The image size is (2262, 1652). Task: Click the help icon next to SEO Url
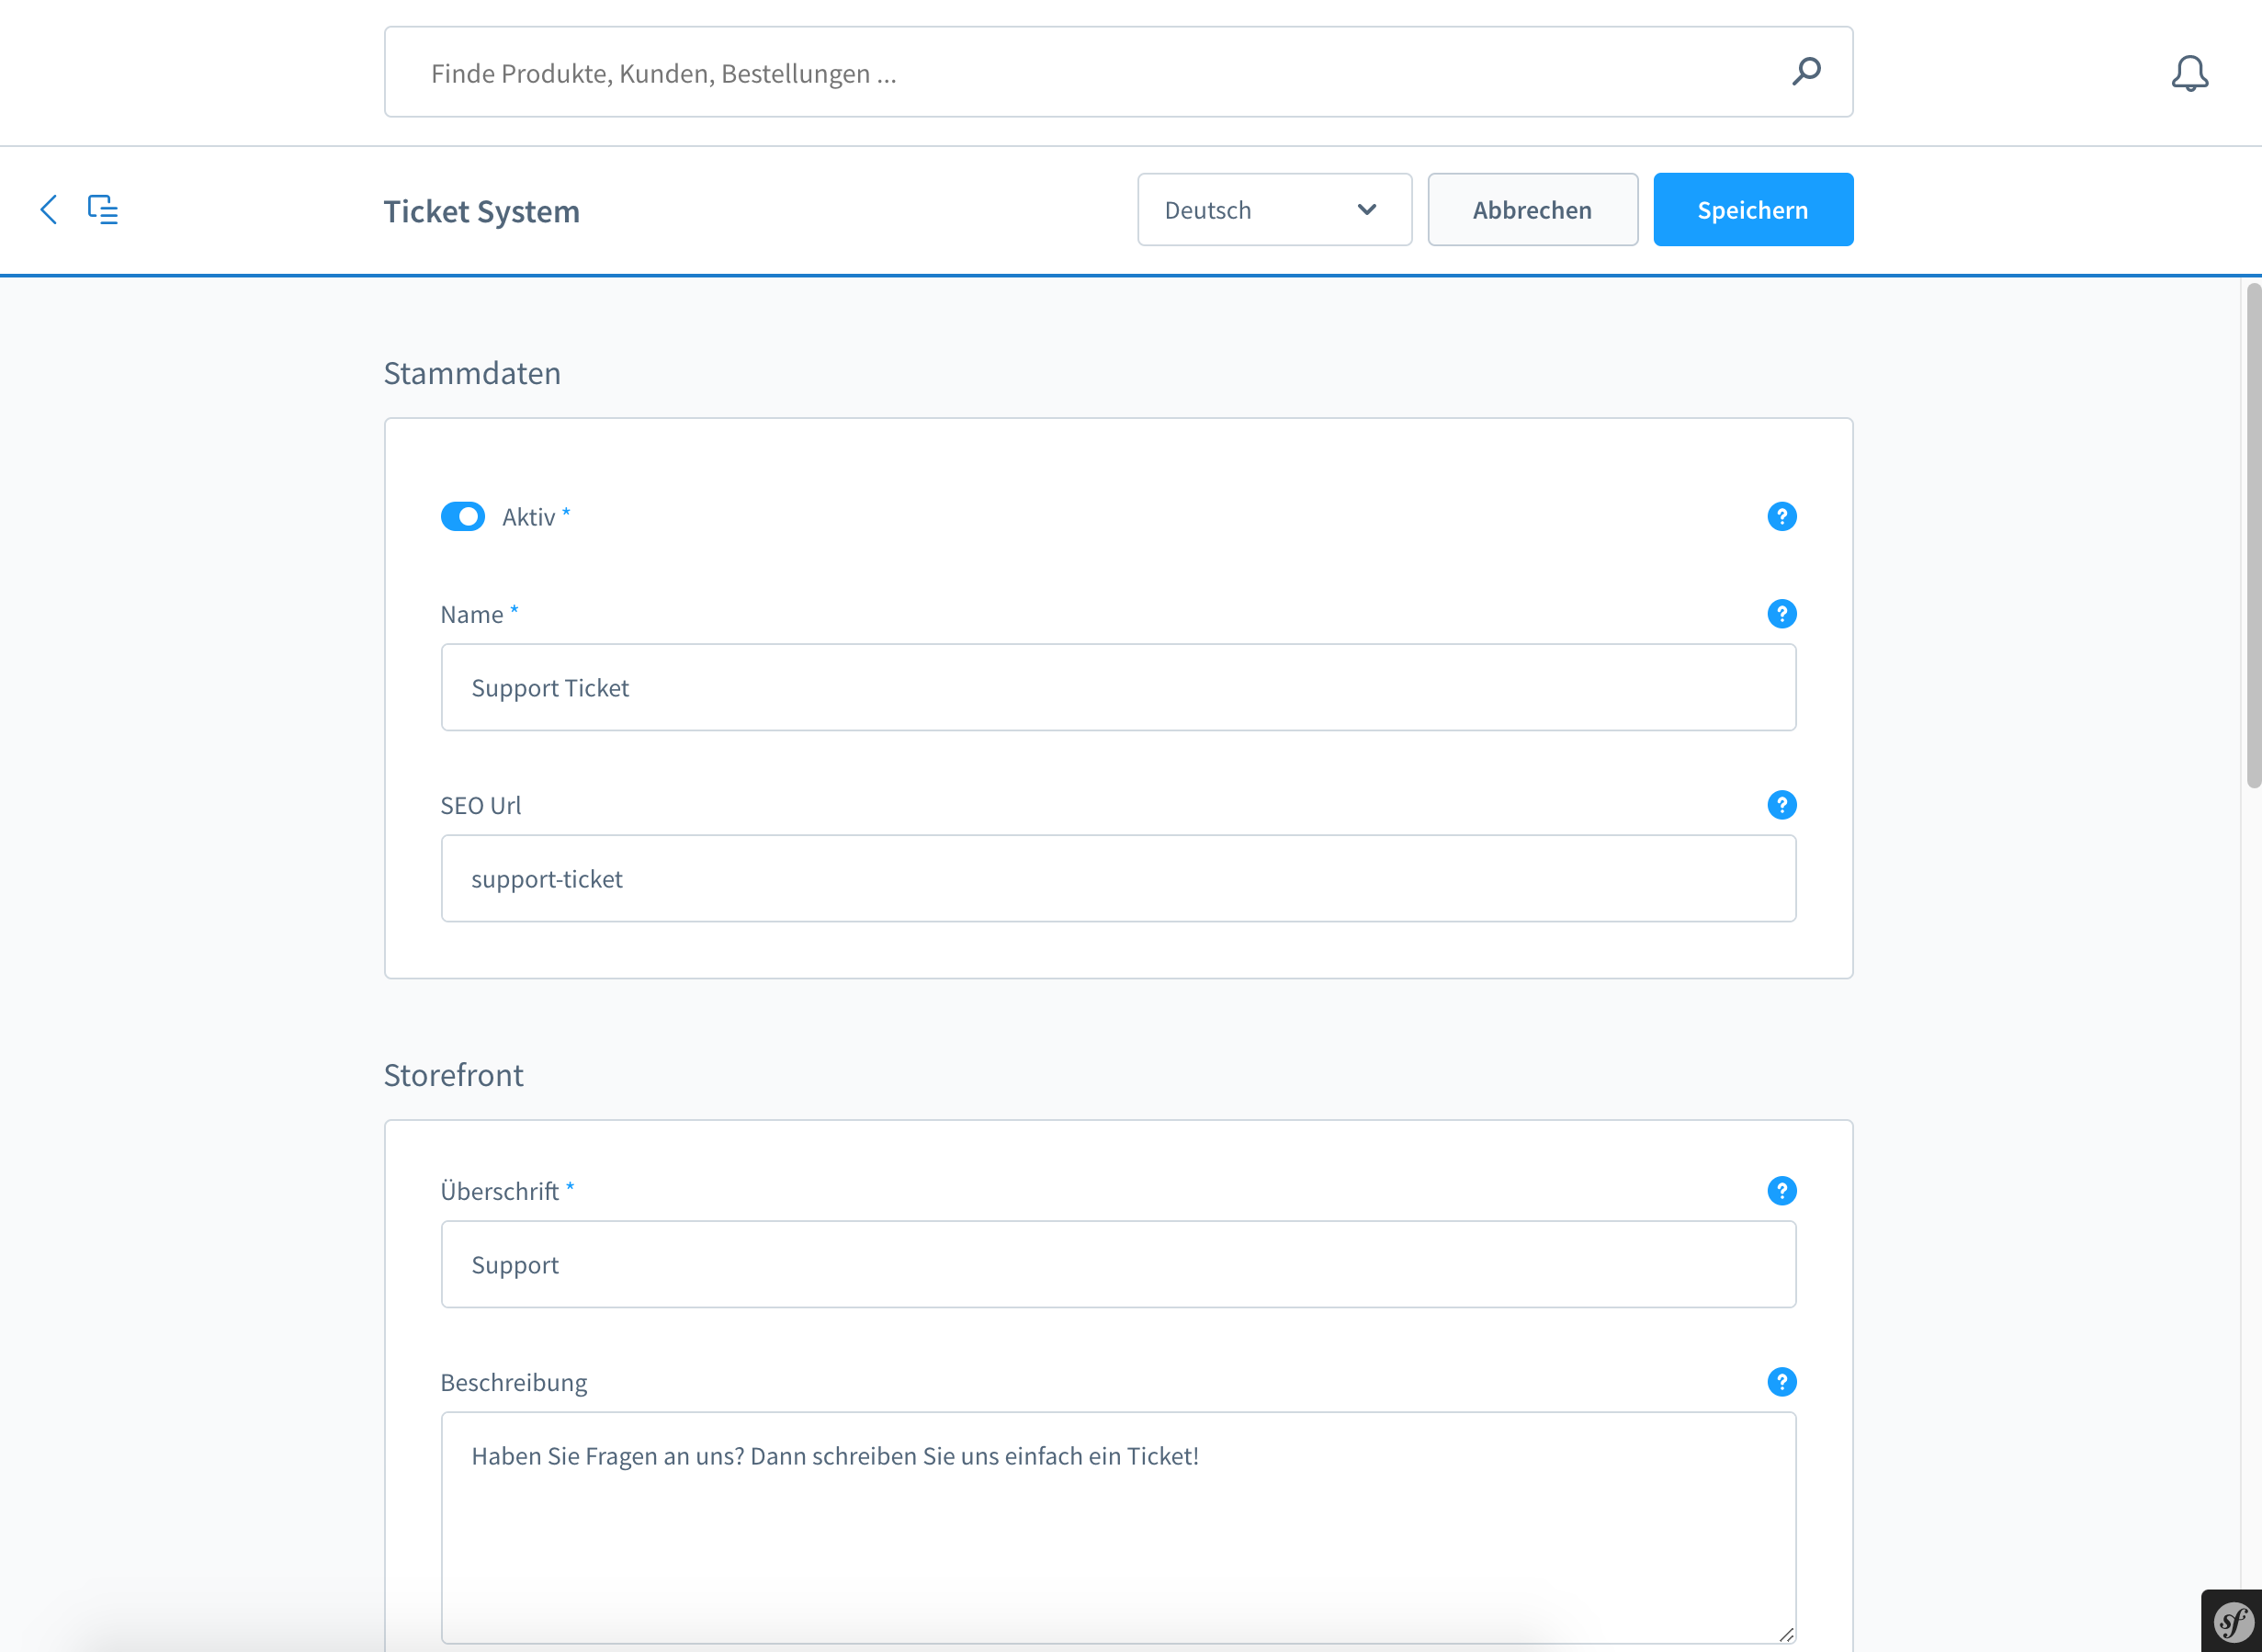pyautogui.click(x=1782, y=804)
